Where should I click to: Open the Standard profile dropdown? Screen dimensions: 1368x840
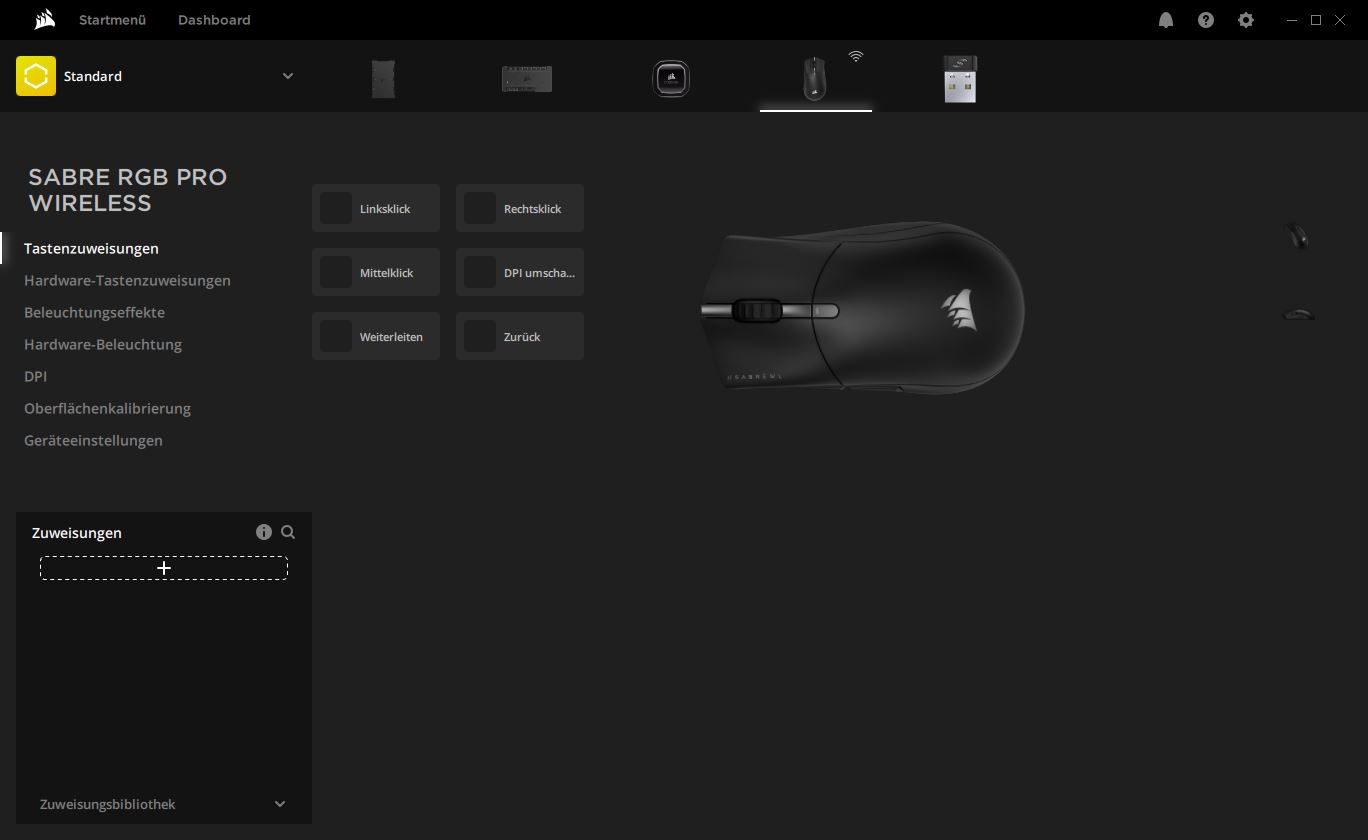pyautogui.click(x=288, y=76)
